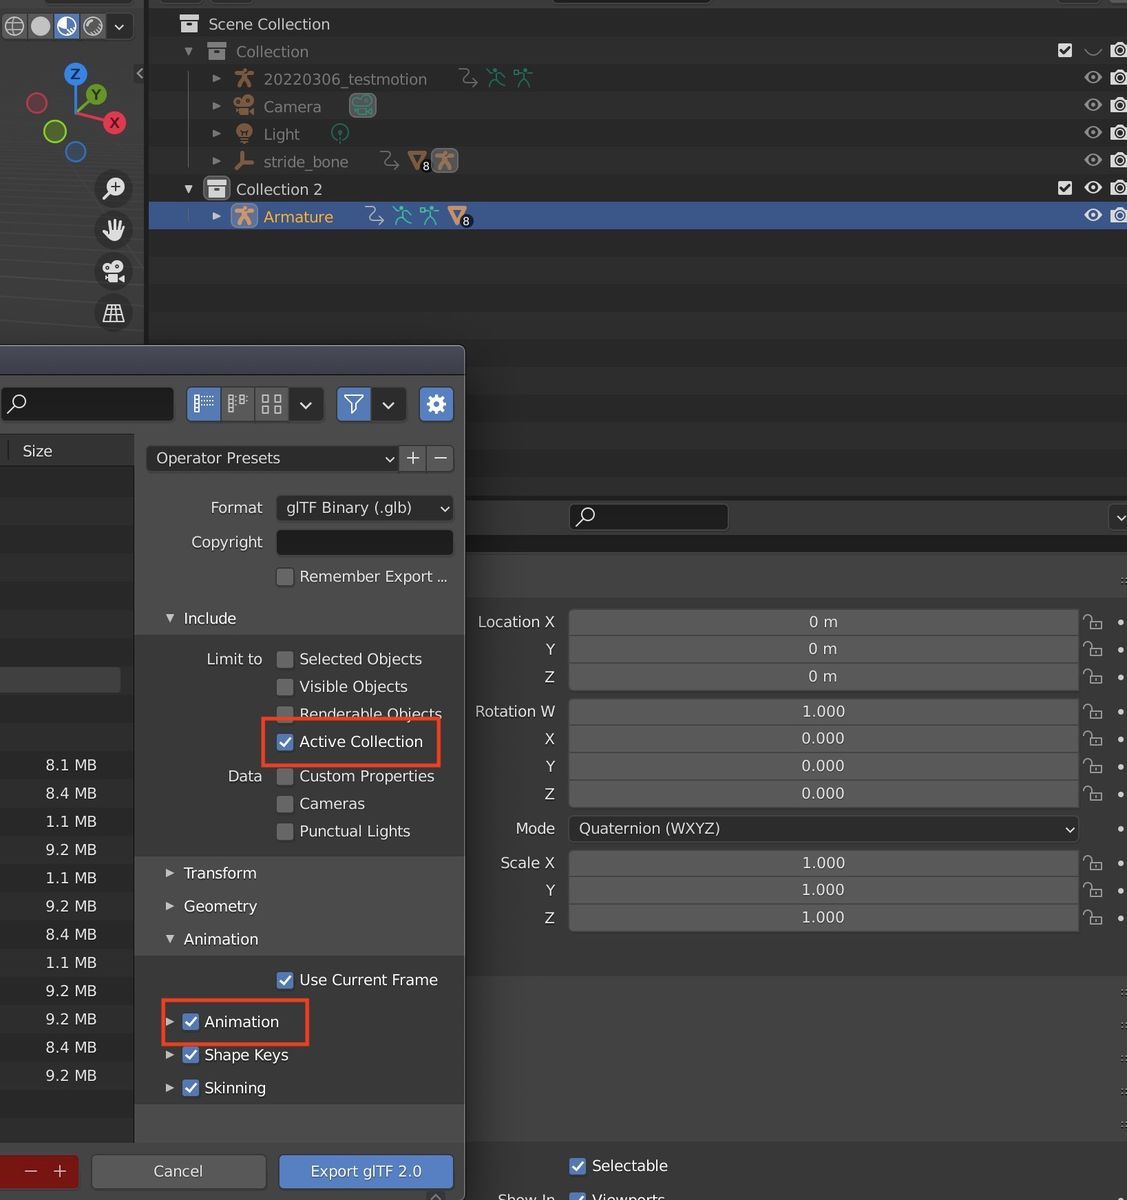
Task: Toggle camera view using the camera icon
Action: coord(112,271)
